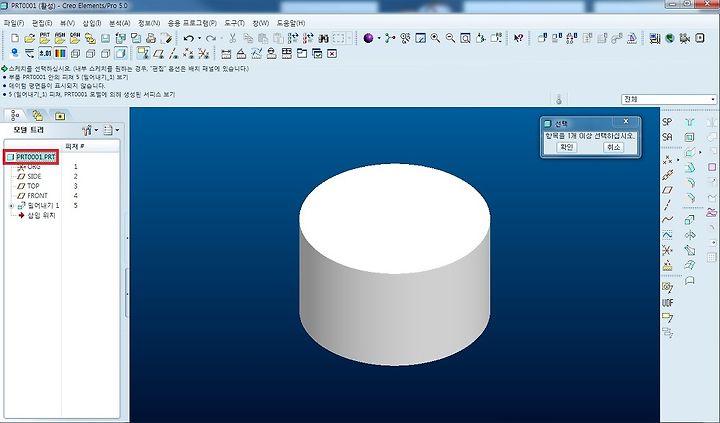Click the binoculars find icon
Viewport: 720px width, 423px height.
[323, 39]
